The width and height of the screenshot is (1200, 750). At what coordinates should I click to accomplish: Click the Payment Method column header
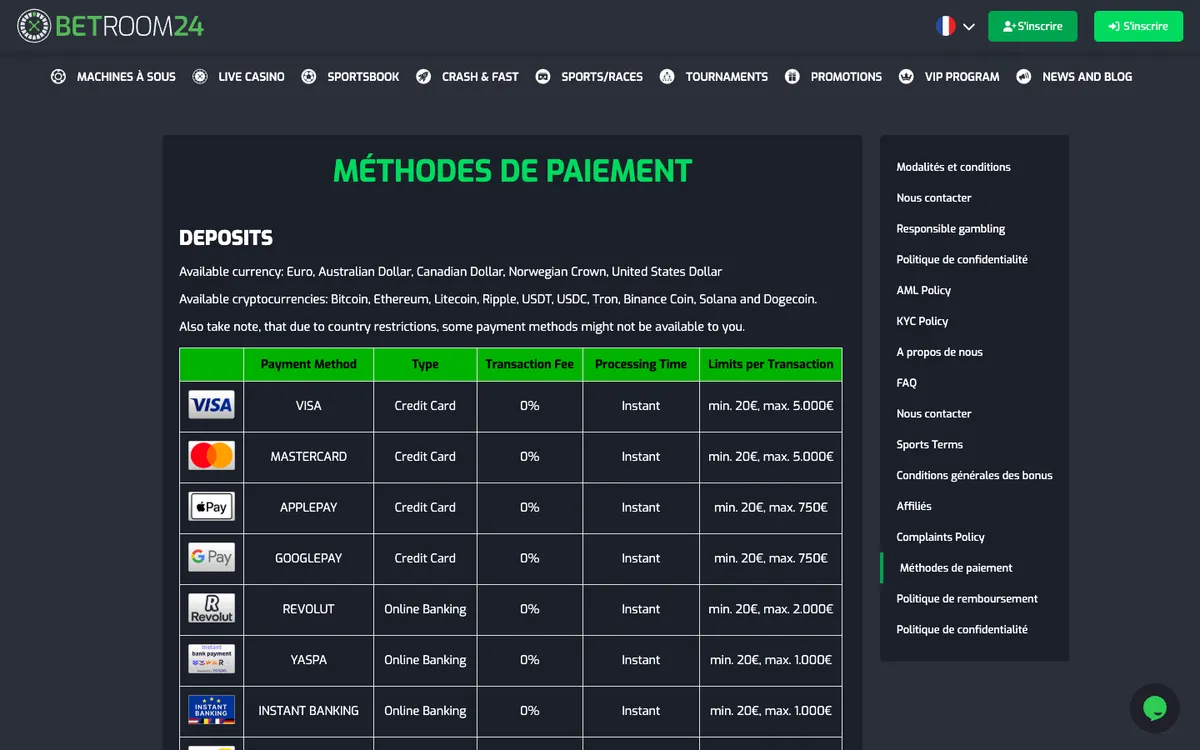coord(308,364)
